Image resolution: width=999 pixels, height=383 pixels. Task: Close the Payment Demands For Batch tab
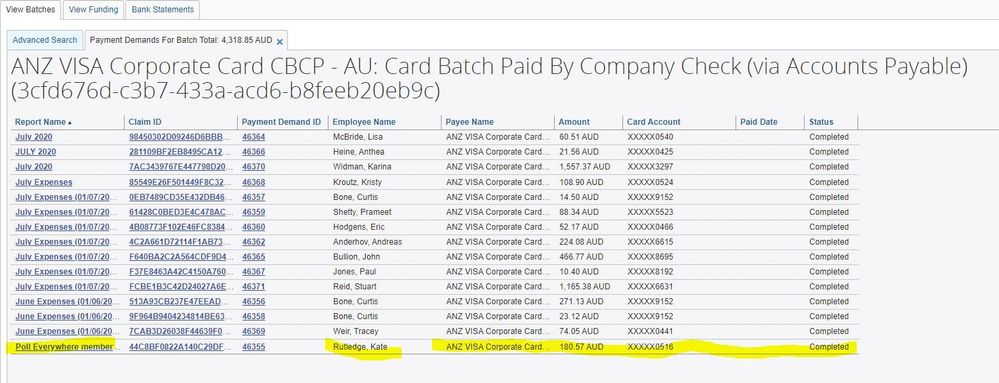click(x=280, y=41)
